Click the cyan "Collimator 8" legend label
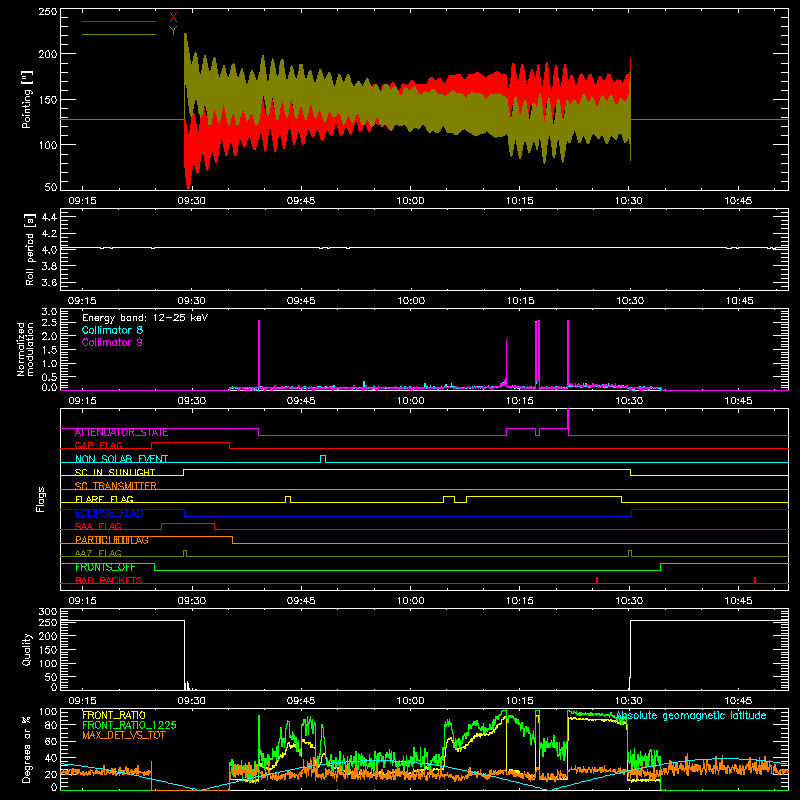 click(112, 330)
